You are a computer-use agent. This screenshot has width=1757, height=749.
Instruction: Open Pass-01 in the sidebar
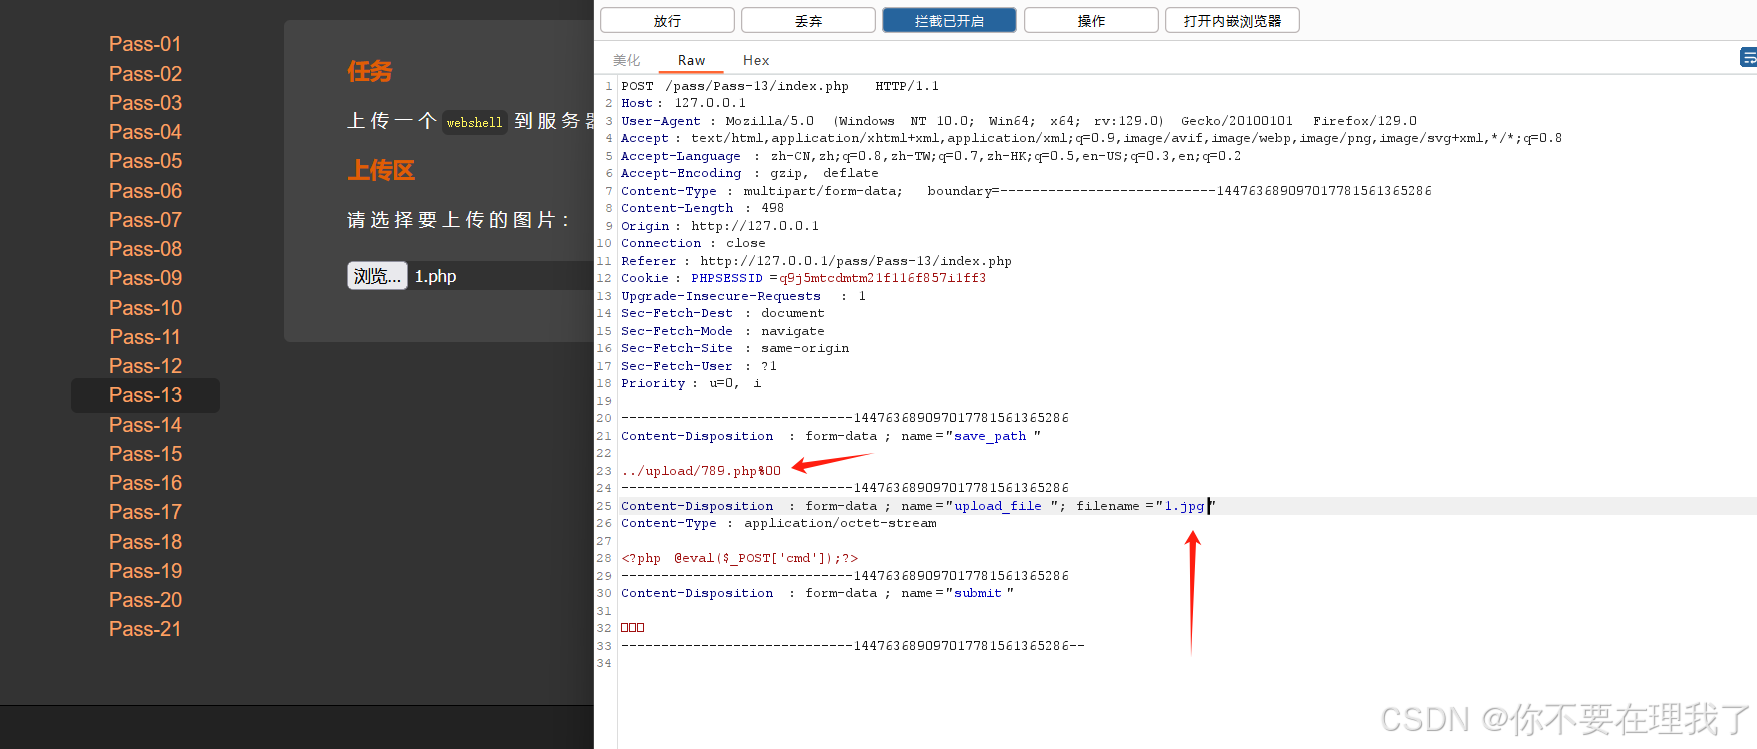(145, 44)
